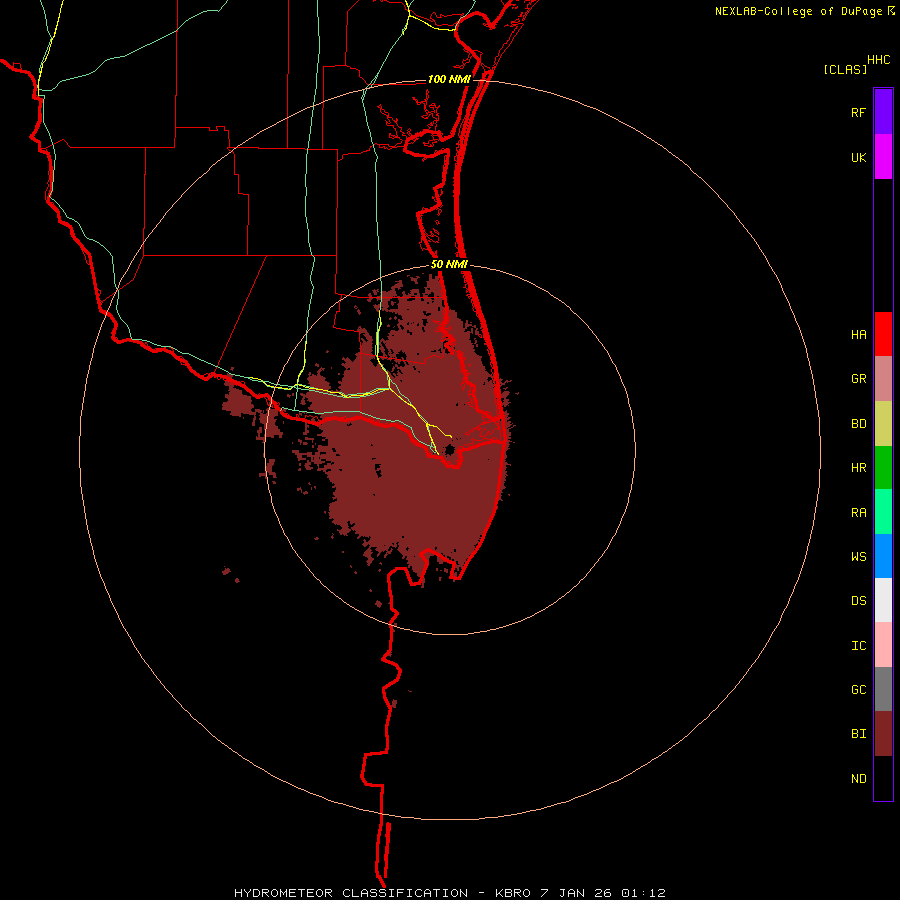Click the IC pink legend swatch

[x=883, y=645]
